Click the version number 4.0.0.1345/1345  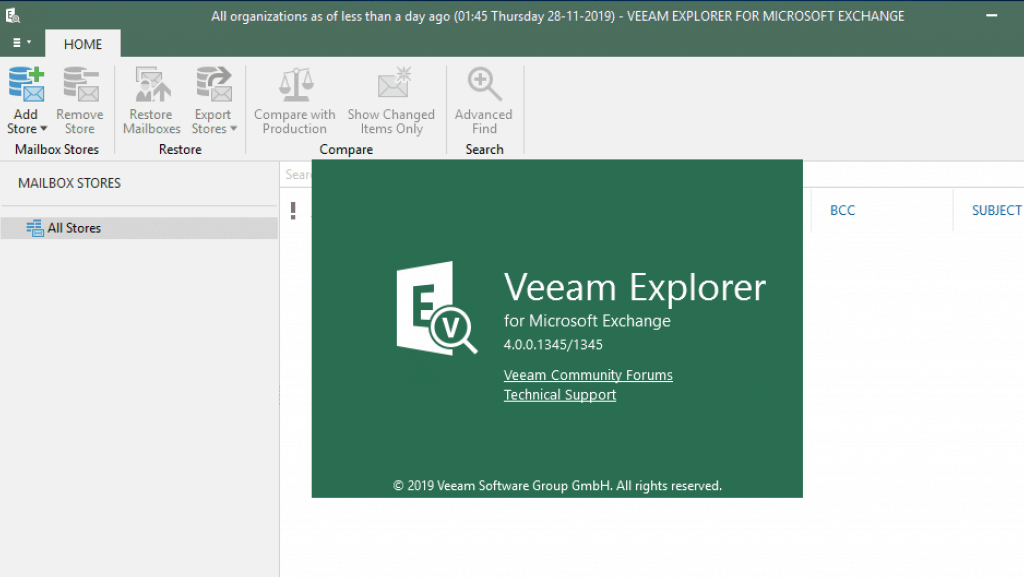(552, 345)
